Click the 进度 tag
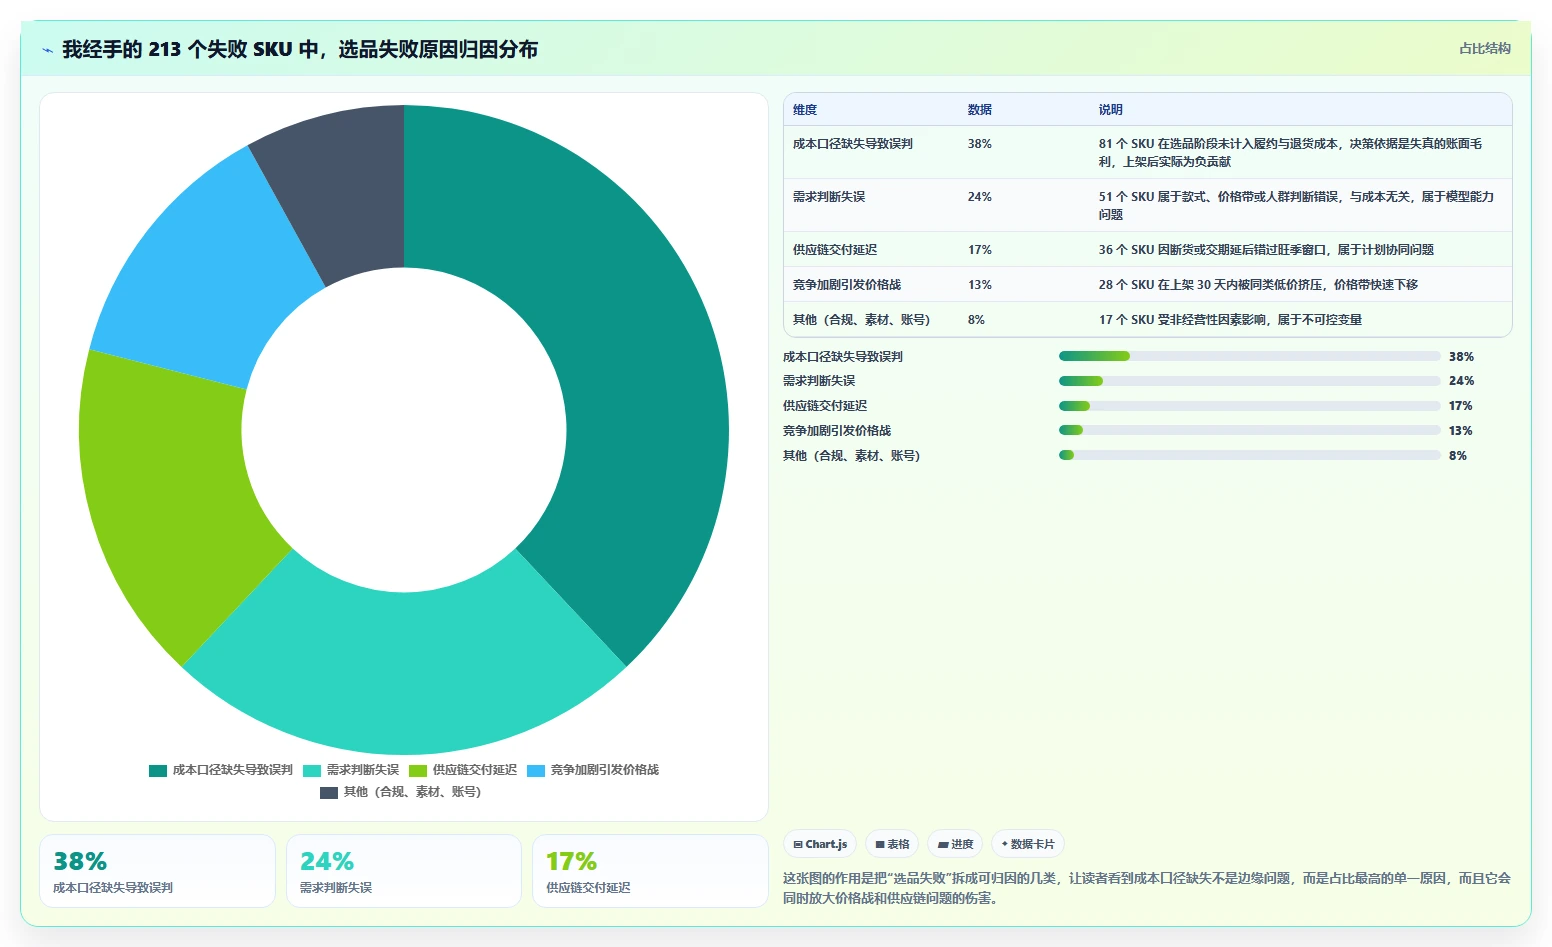Image resolution: width=1552 pixels, height=947 pixels. pos(955,844)
